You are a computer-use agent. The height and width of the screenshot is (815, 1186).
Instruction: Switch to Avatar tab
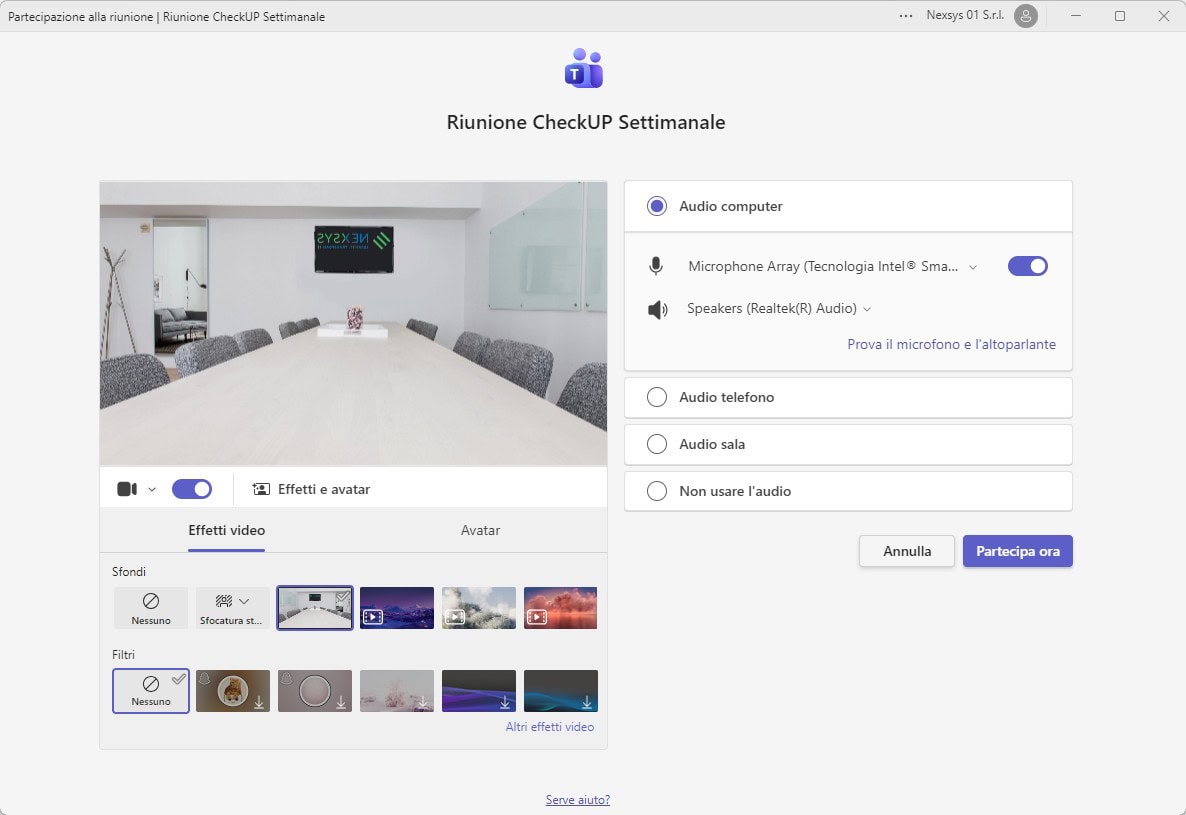480,531
